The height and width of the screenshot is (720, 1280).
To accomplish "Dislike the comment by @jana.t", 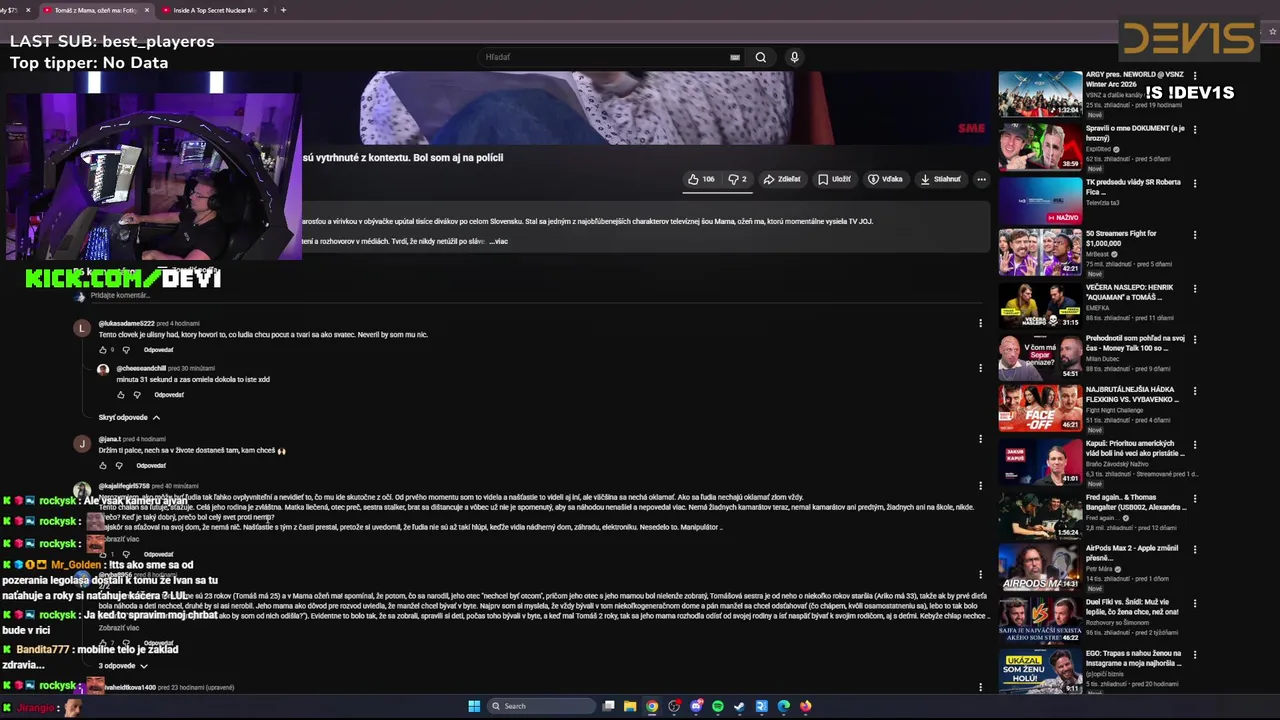I will [119, 466].
